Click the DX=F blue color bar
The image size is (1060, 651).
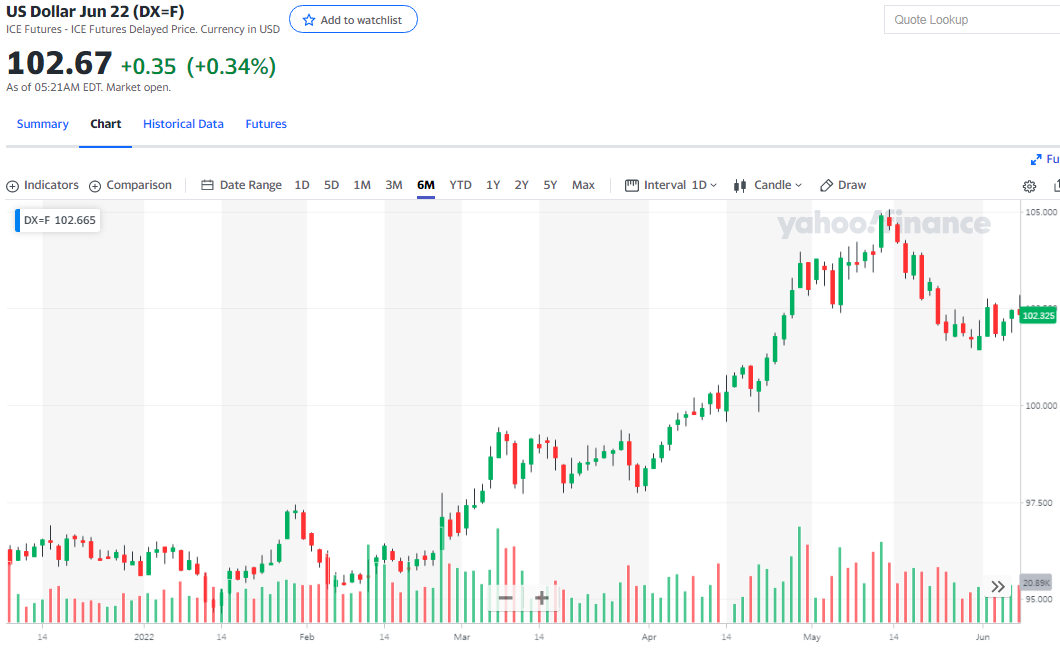click(18, 220)
